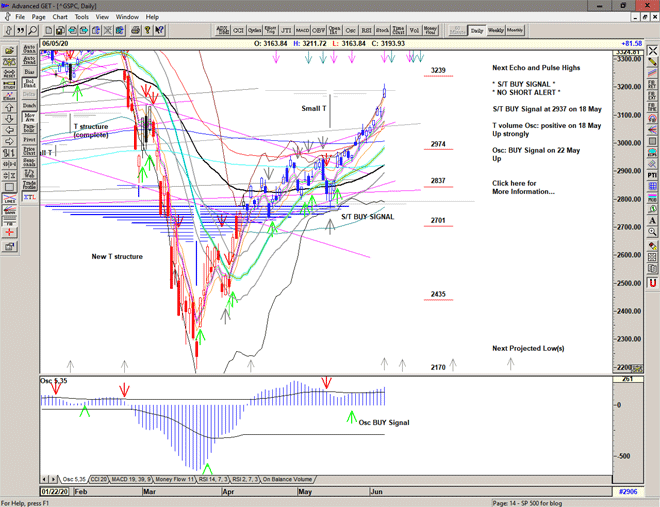660x507 pixels.
Task: Toggle the XTL study button
Action: point(29,197)
